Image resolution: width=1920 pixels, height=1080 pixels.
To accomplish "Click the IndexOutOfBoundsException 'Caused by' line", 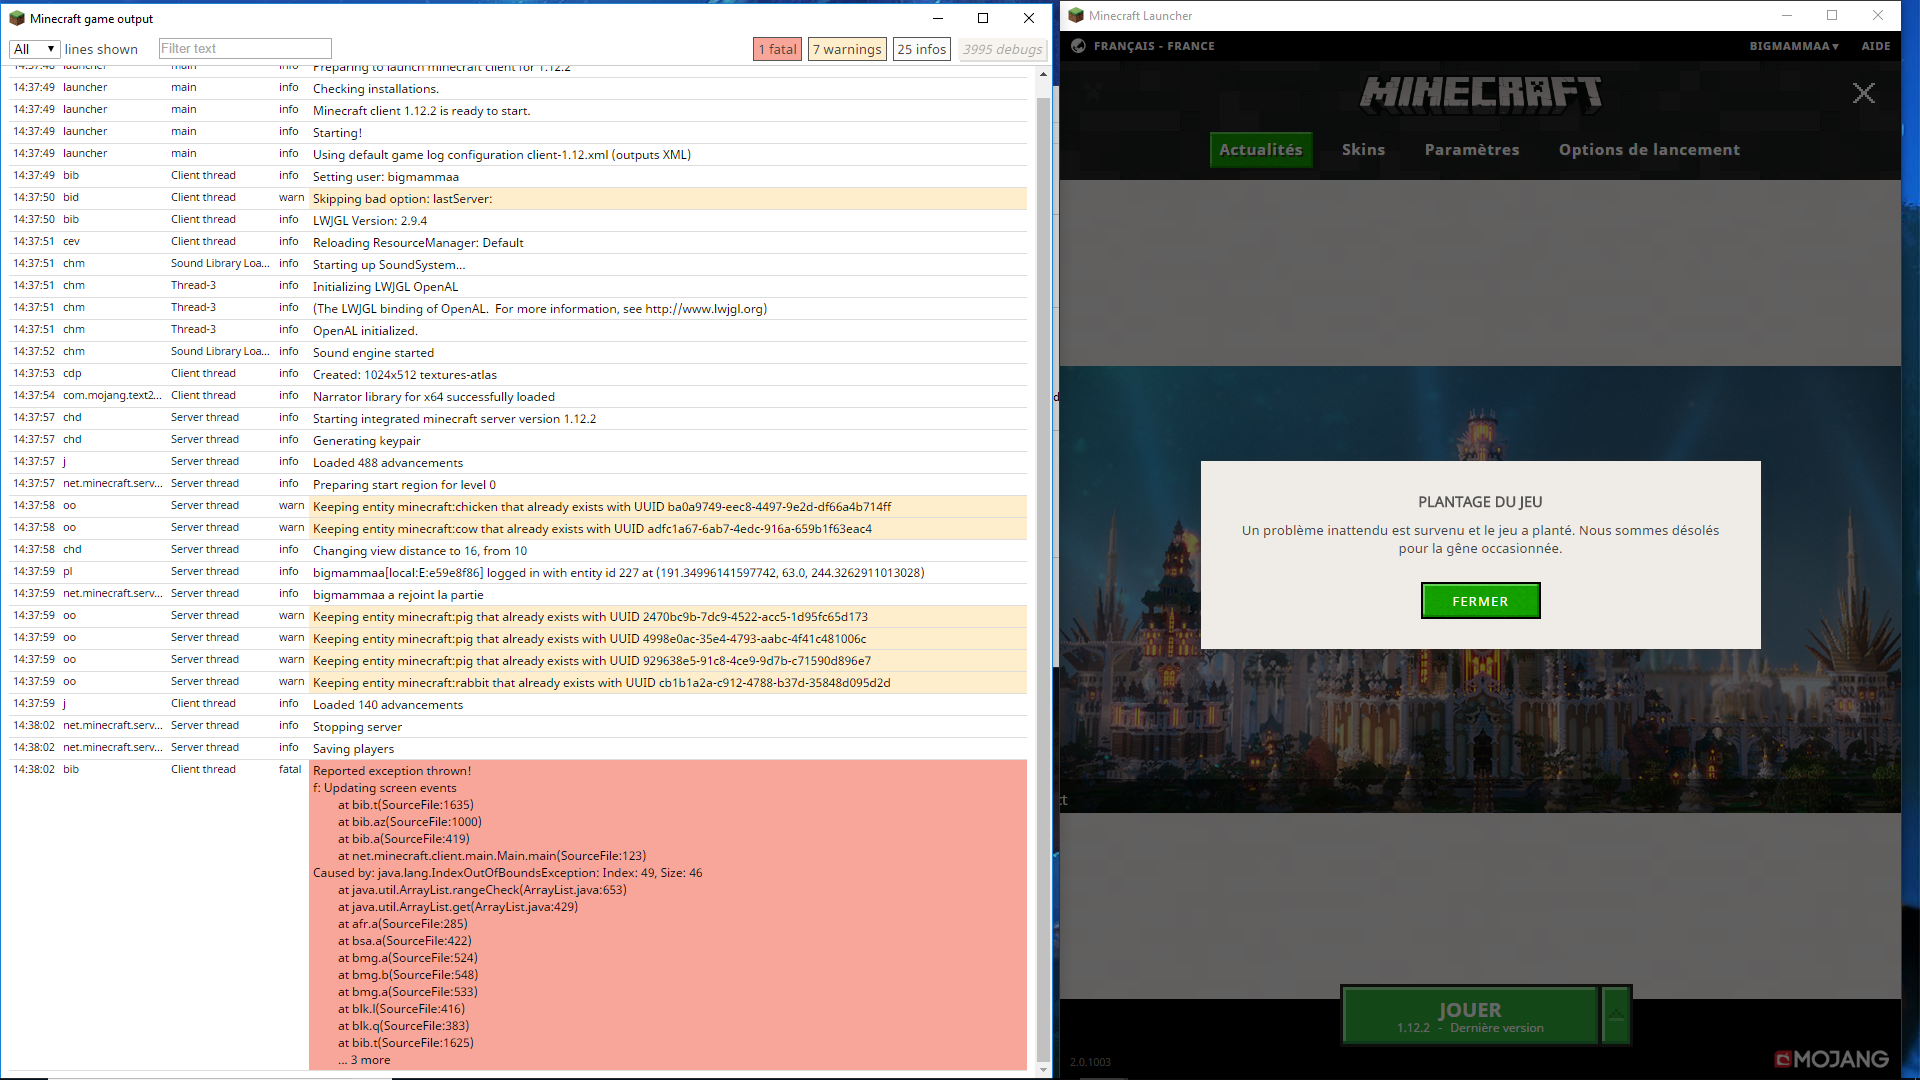I will (x=507, y=873).
